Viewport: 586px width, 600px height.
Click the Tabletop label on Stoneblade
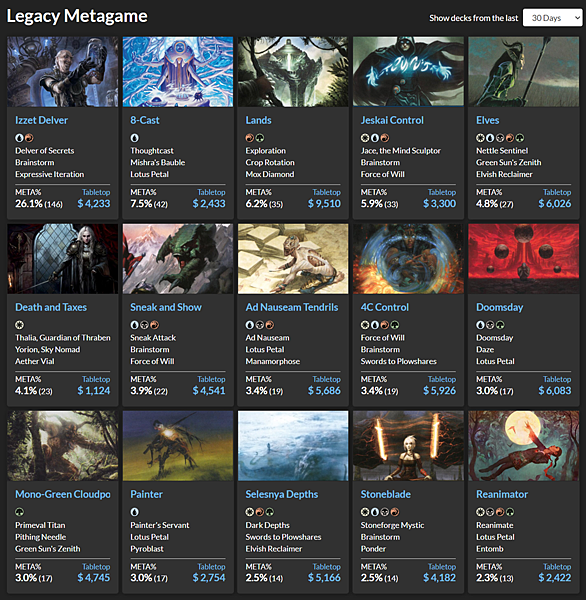point(442,566)
